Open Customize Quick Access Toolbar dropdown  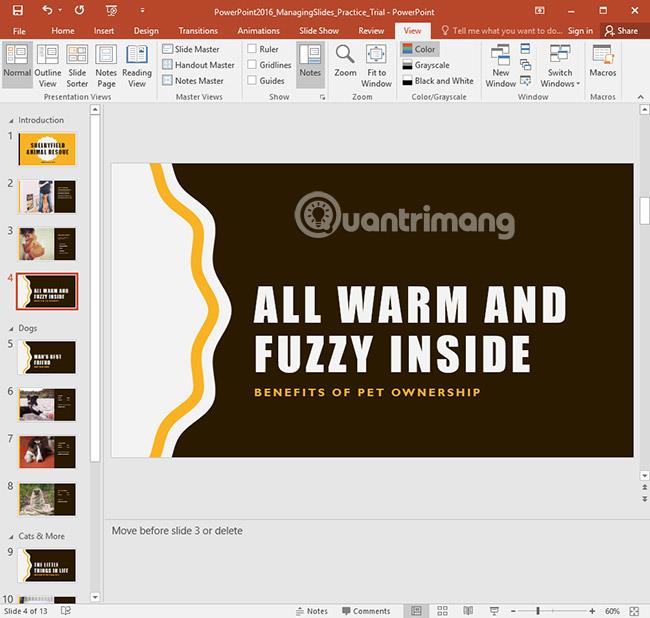[142, 10]
